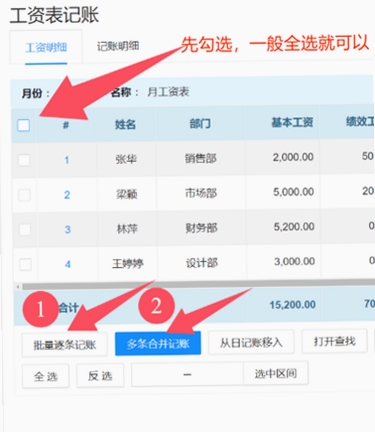Click the 批量逐条记账 button
The image size is (375, 432).
pyautogui.click(x=65, y=345)
